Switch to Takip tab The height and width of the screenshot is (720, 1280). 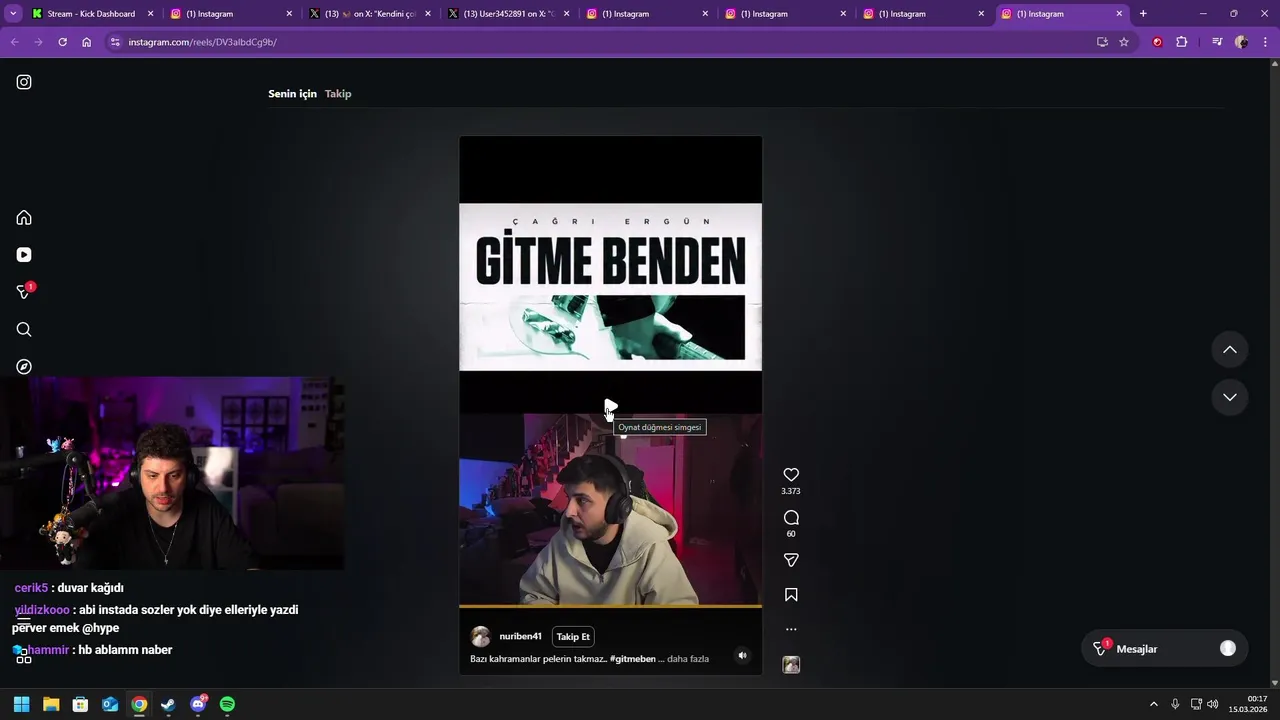pos(338,94)
